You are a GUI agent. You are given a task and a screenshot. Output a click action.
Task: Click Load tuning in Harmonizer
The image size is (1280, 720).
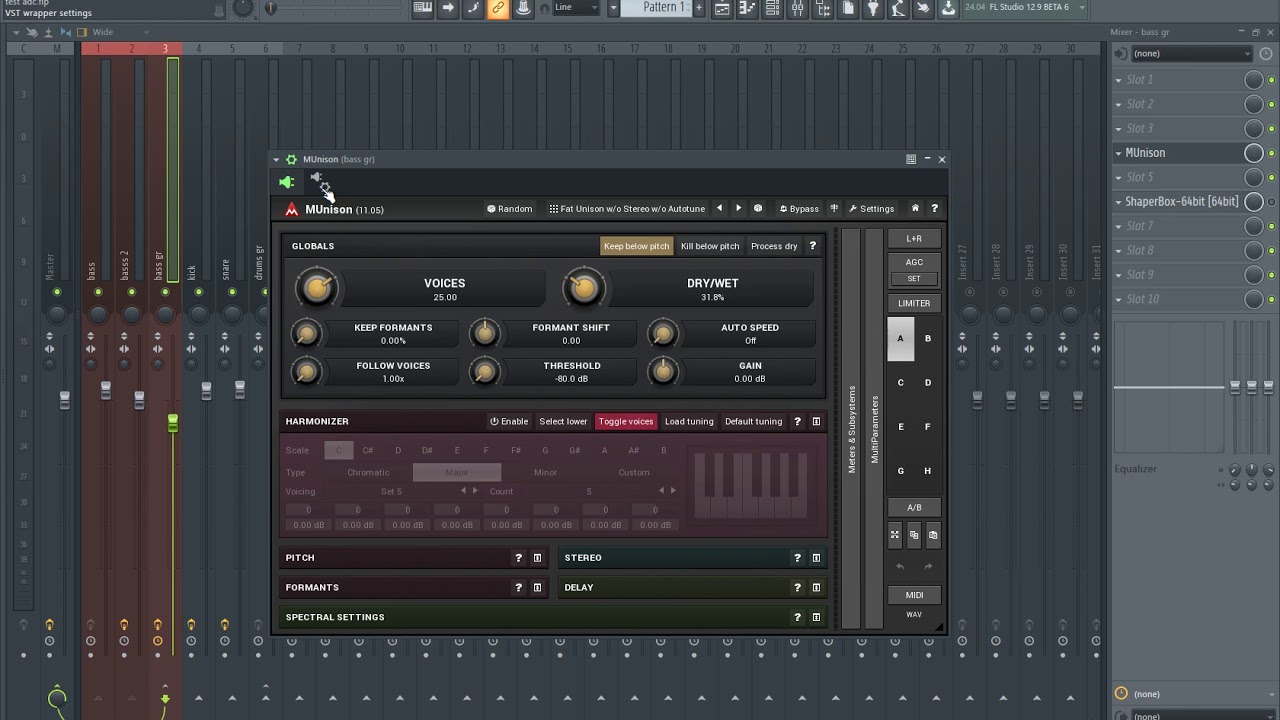pos(689,421)
